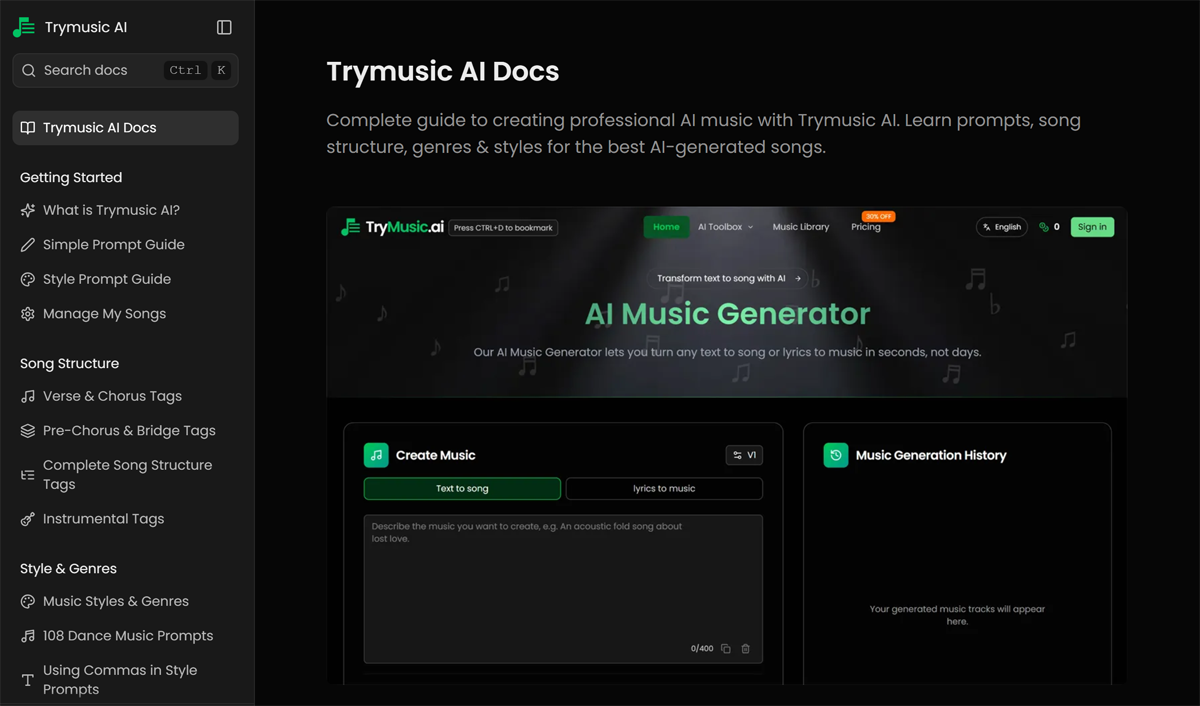
Task: Select the Manage My Songs gear icon
Action: tap(28, 313)
